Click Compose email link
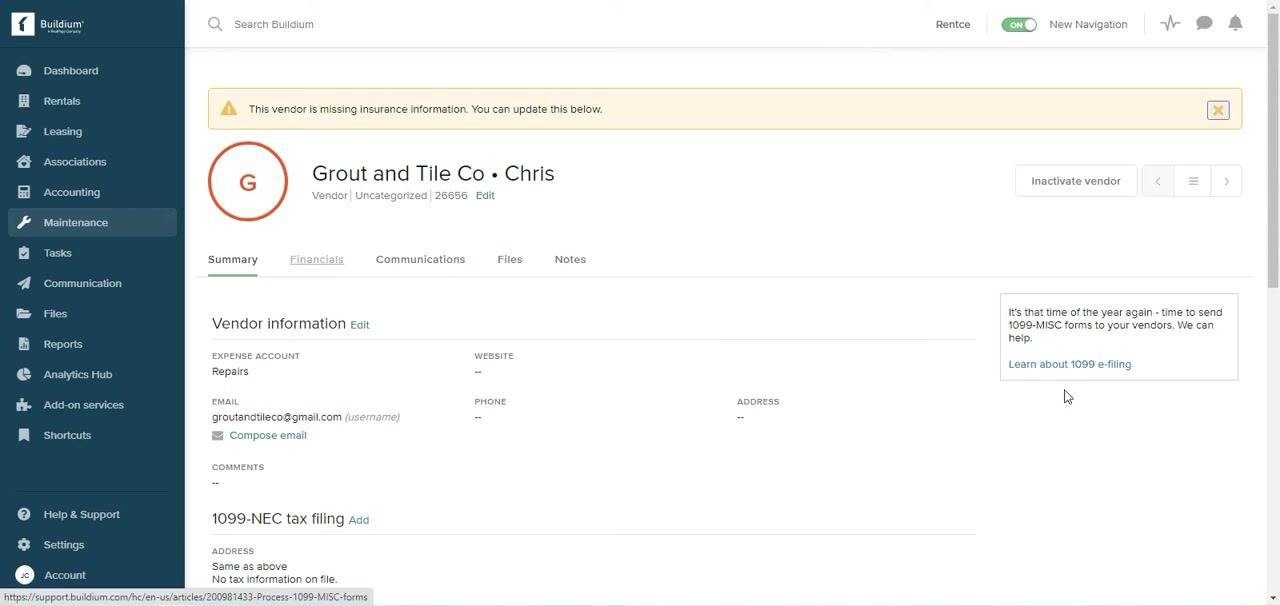This screenshot has height=606, width=1280. pyautogui.click(x=268, y=436)
